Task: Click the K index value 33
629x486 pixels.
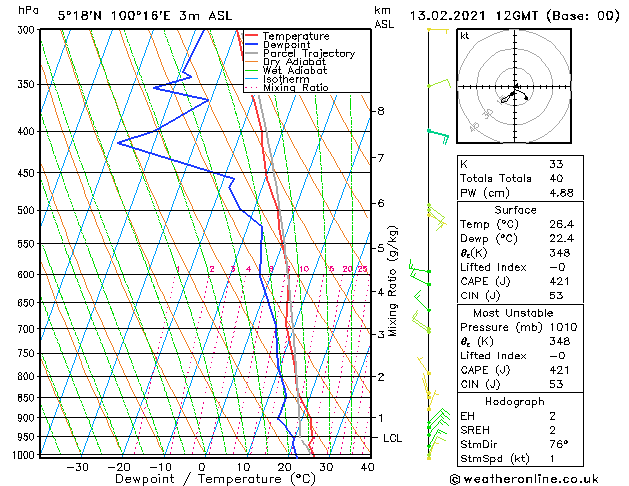Action: point(556,164)
